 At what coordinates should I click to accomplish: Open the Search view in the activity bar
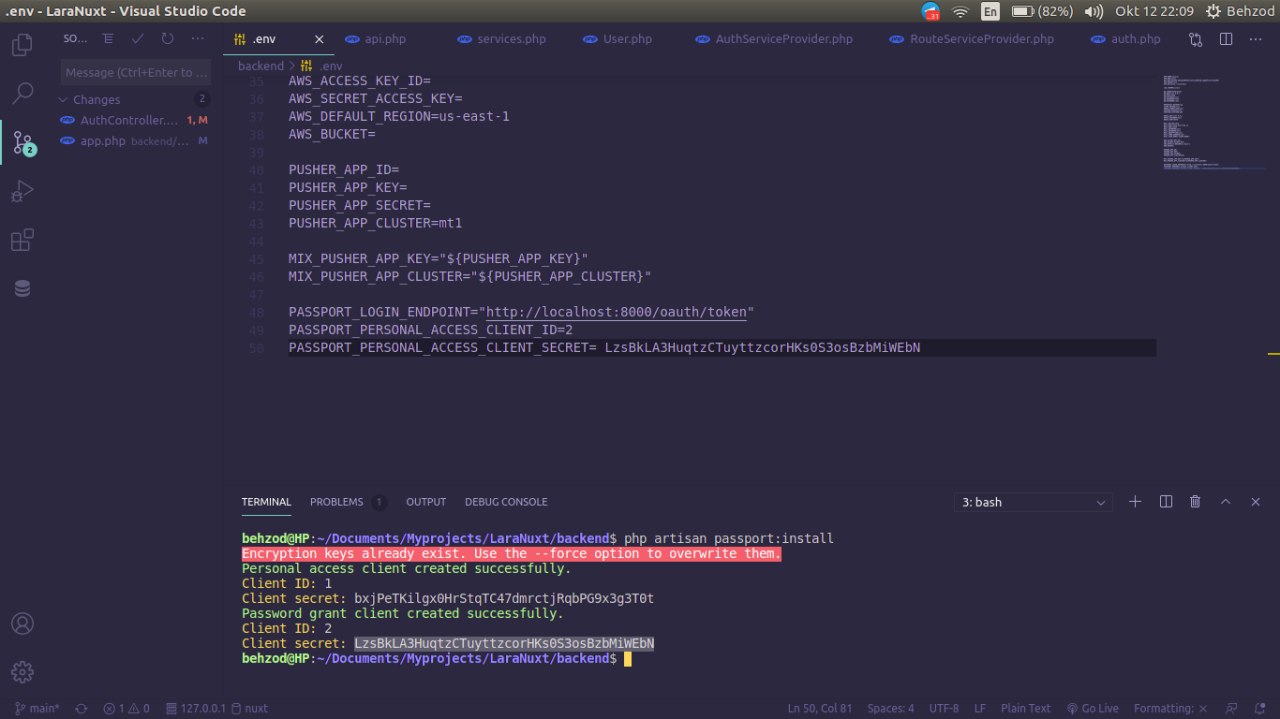click(x=22, y=94)
